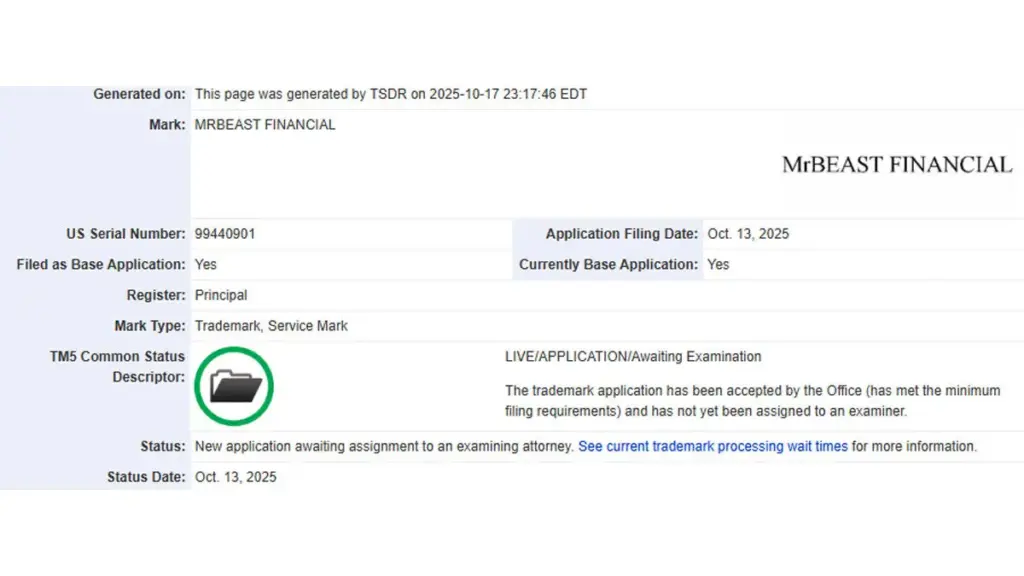Image resolution: width=1024 pixels, height=576 pixels.
Task: Select the serial number 99440901 value
Action: [227, 234]
